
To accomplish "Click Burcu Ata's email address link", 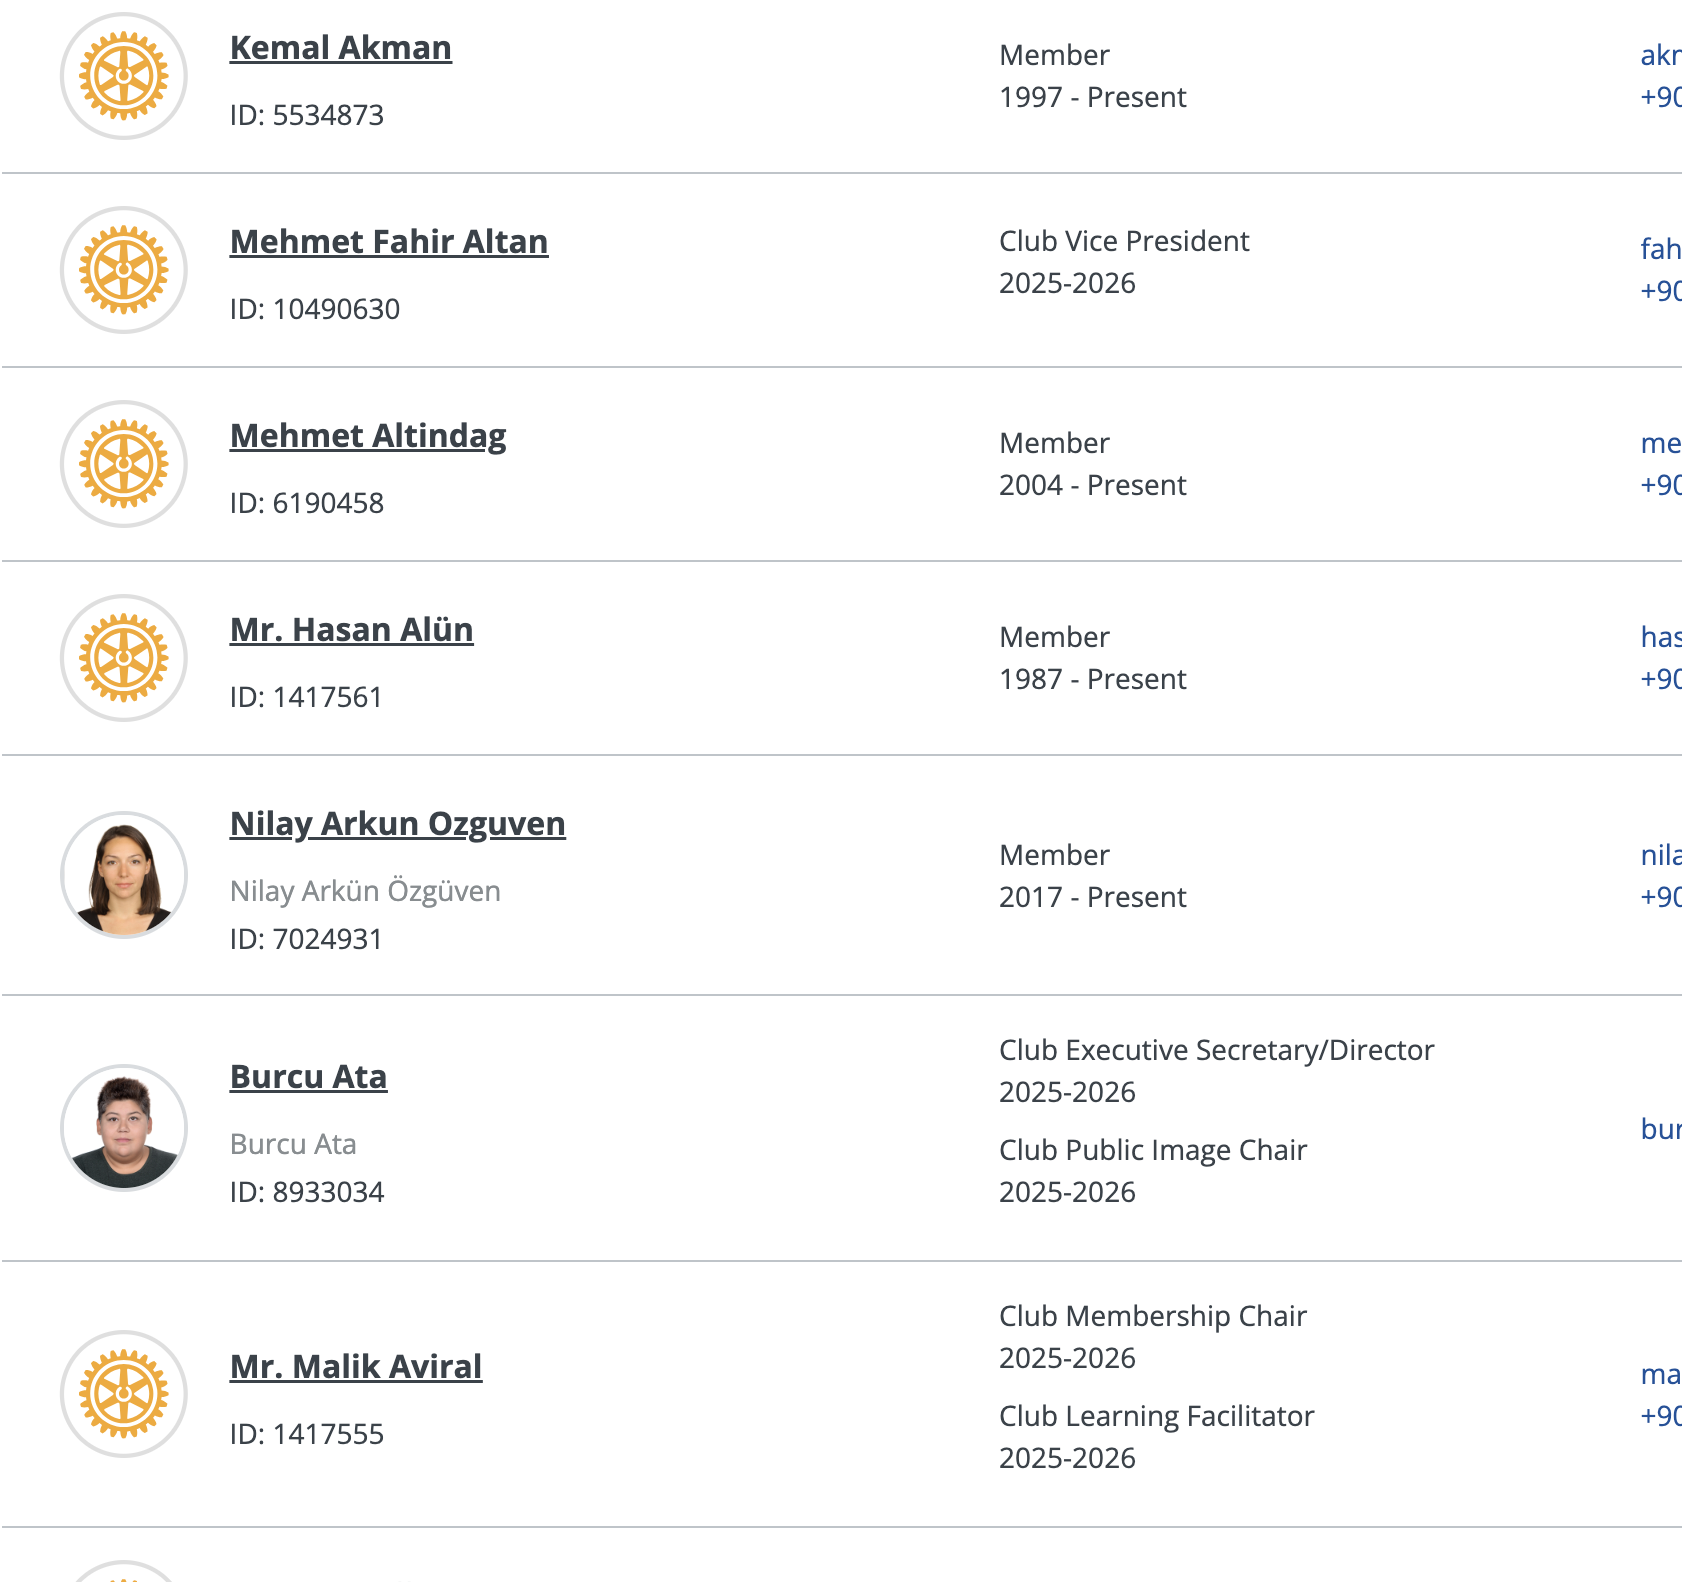I will tap(1660, 1129).
